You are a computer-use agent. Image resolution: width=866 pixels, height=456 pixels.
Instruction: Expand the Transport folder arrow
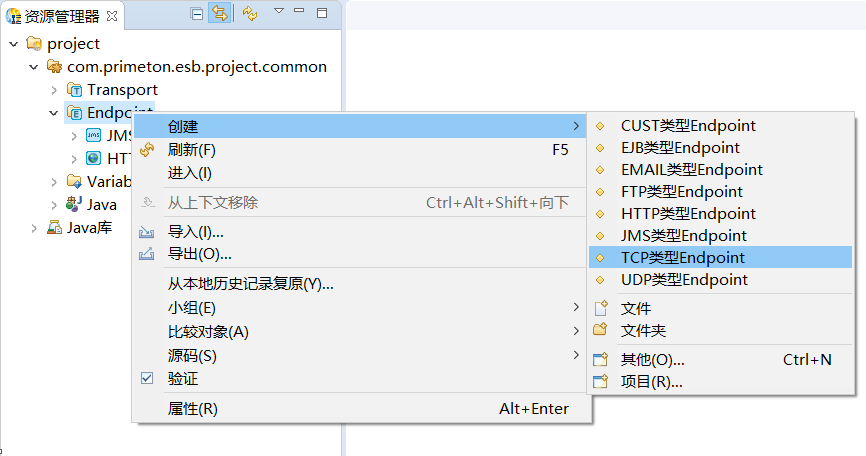[x=54, y=90]
